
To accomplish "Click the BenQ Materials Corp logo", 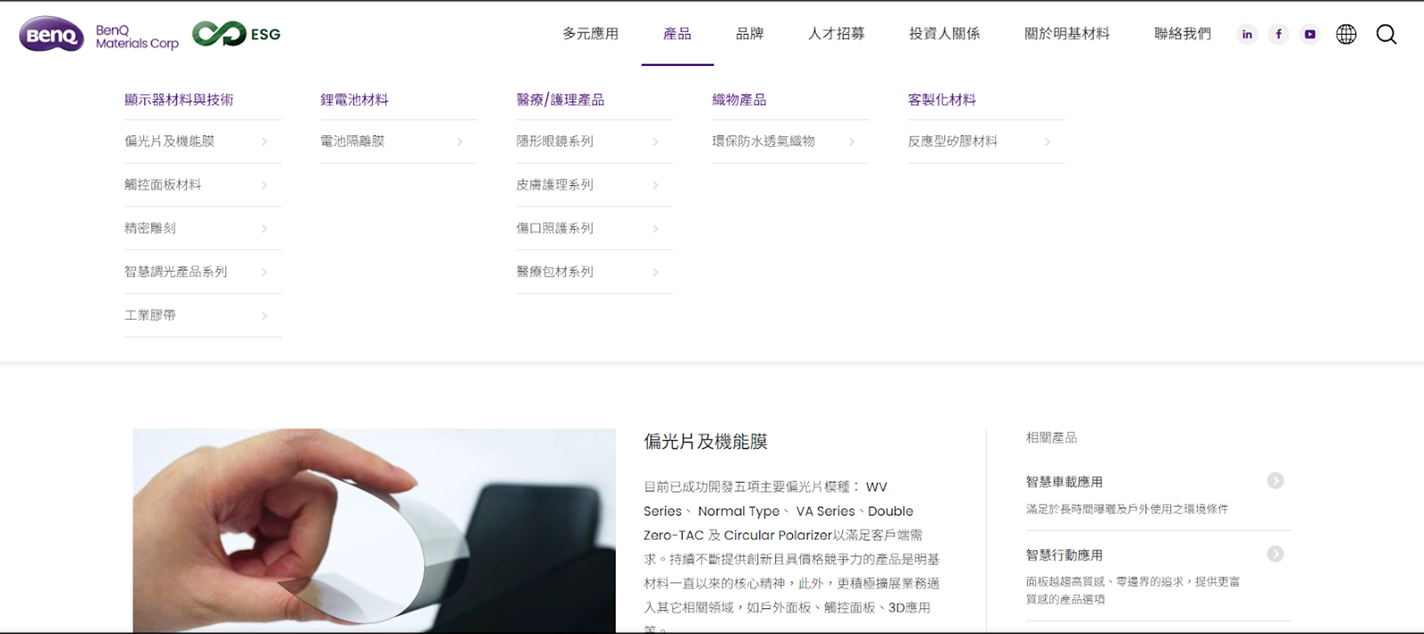I will [x=98, y=36].
